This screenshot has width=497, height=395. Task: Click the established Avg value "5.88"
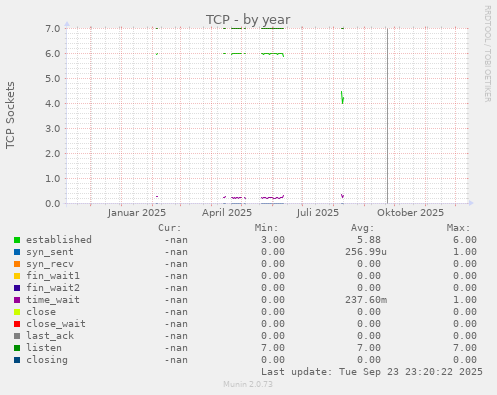(369, 240)
